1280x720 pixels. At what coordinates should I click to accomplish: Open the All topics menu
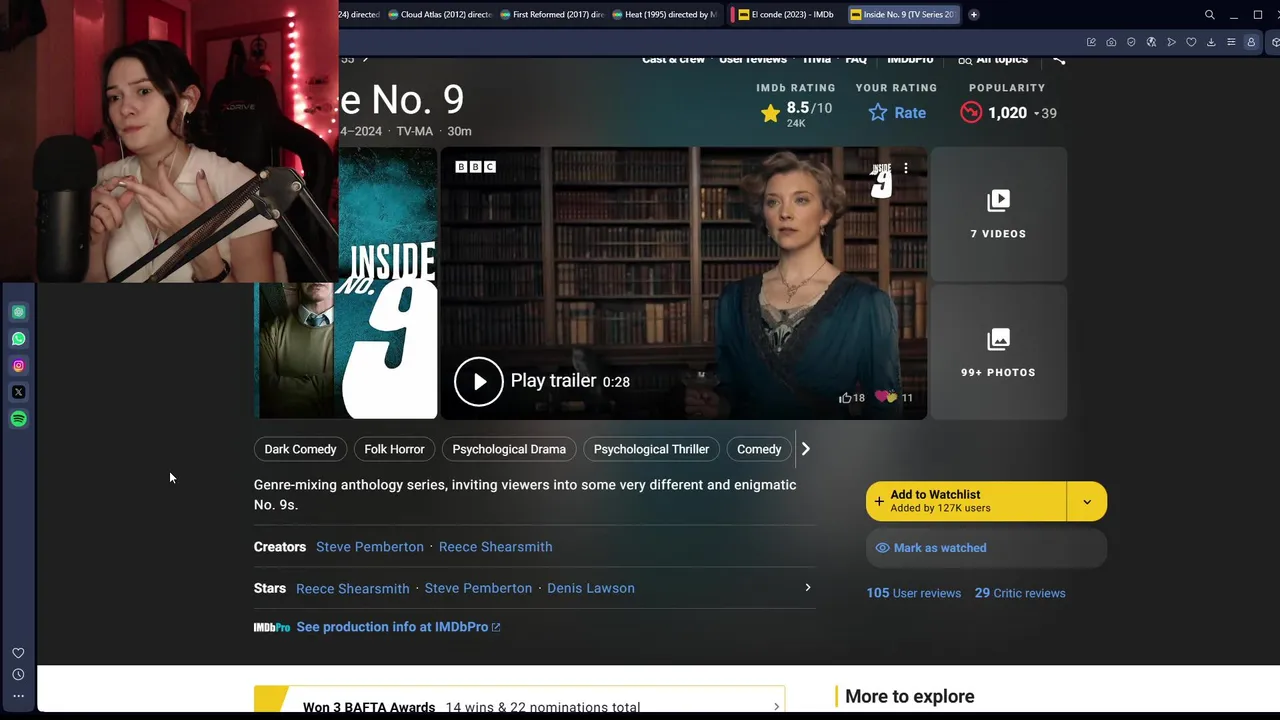[x=993, y=60]
